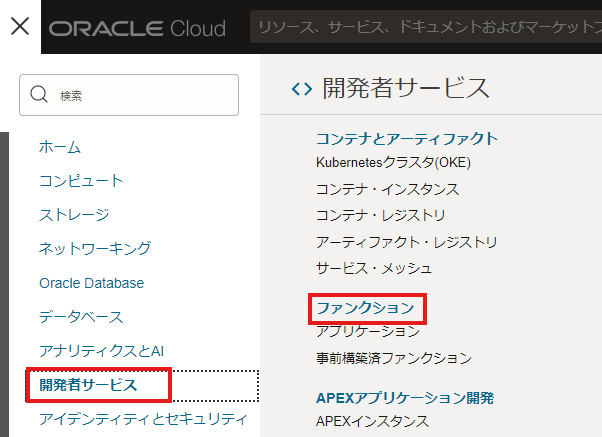Select コンピュート from the navigation menu
This screenshot has width=602, height=437.
point(81,181)
